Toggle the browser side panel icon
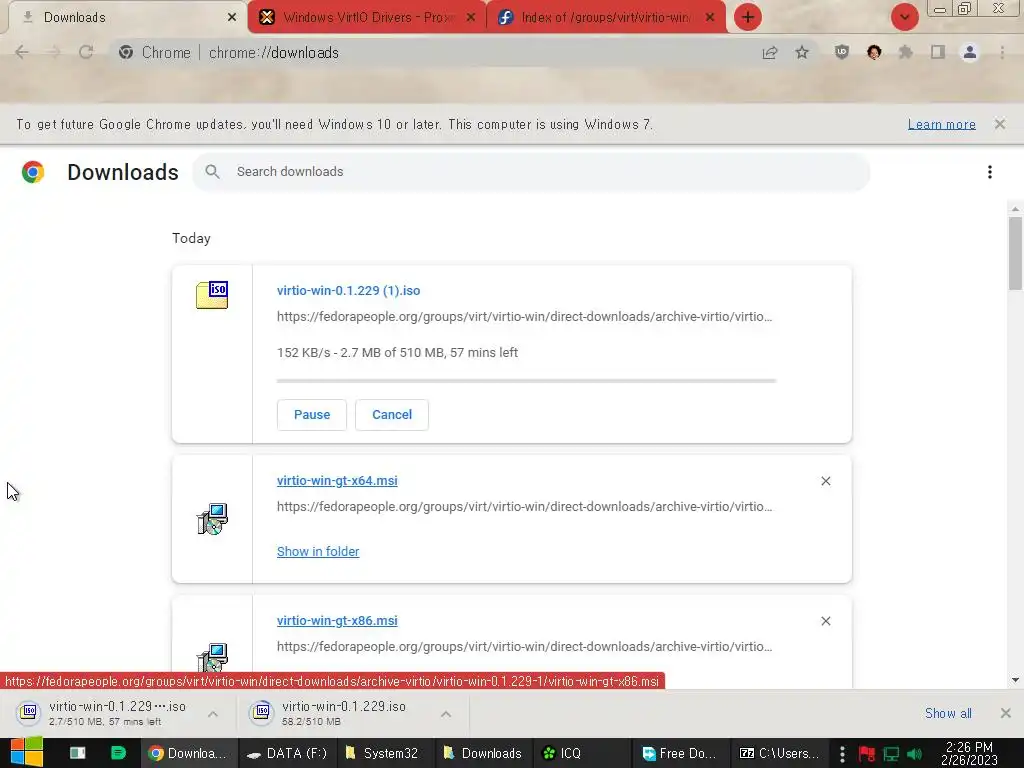1024x768 pixels. (938, 52)
